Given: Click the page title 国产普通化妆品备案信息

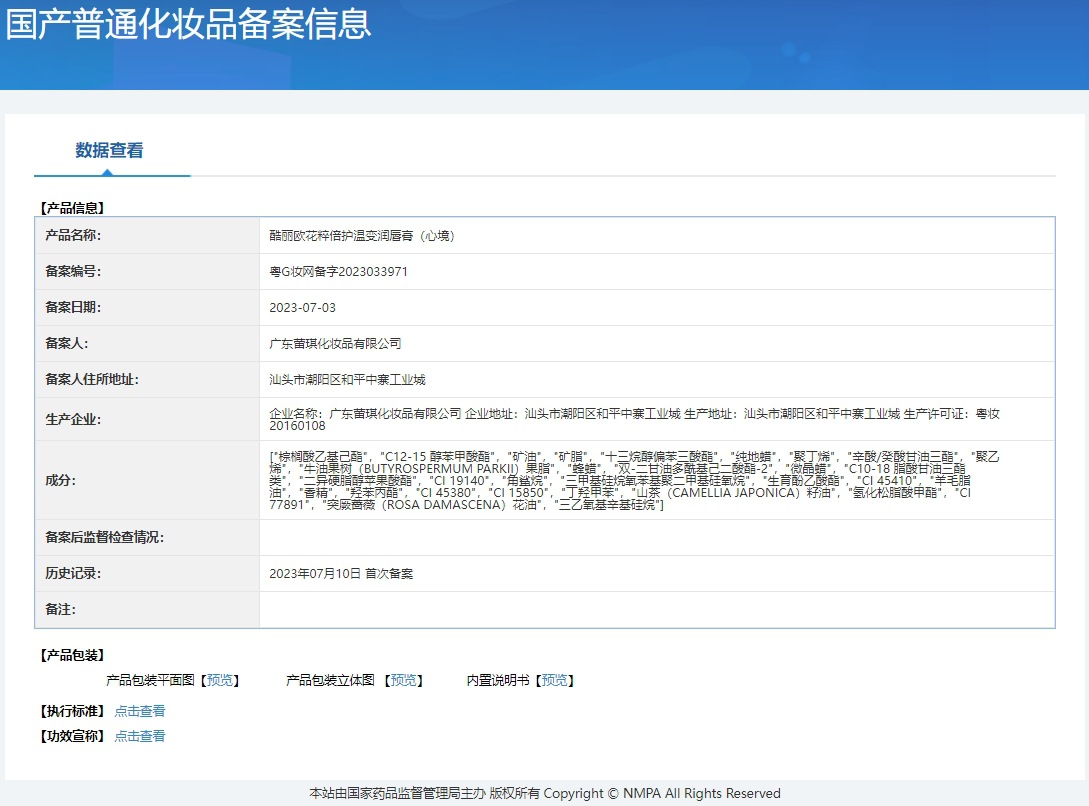Looking at the screenshot, I should click(188, 24).
